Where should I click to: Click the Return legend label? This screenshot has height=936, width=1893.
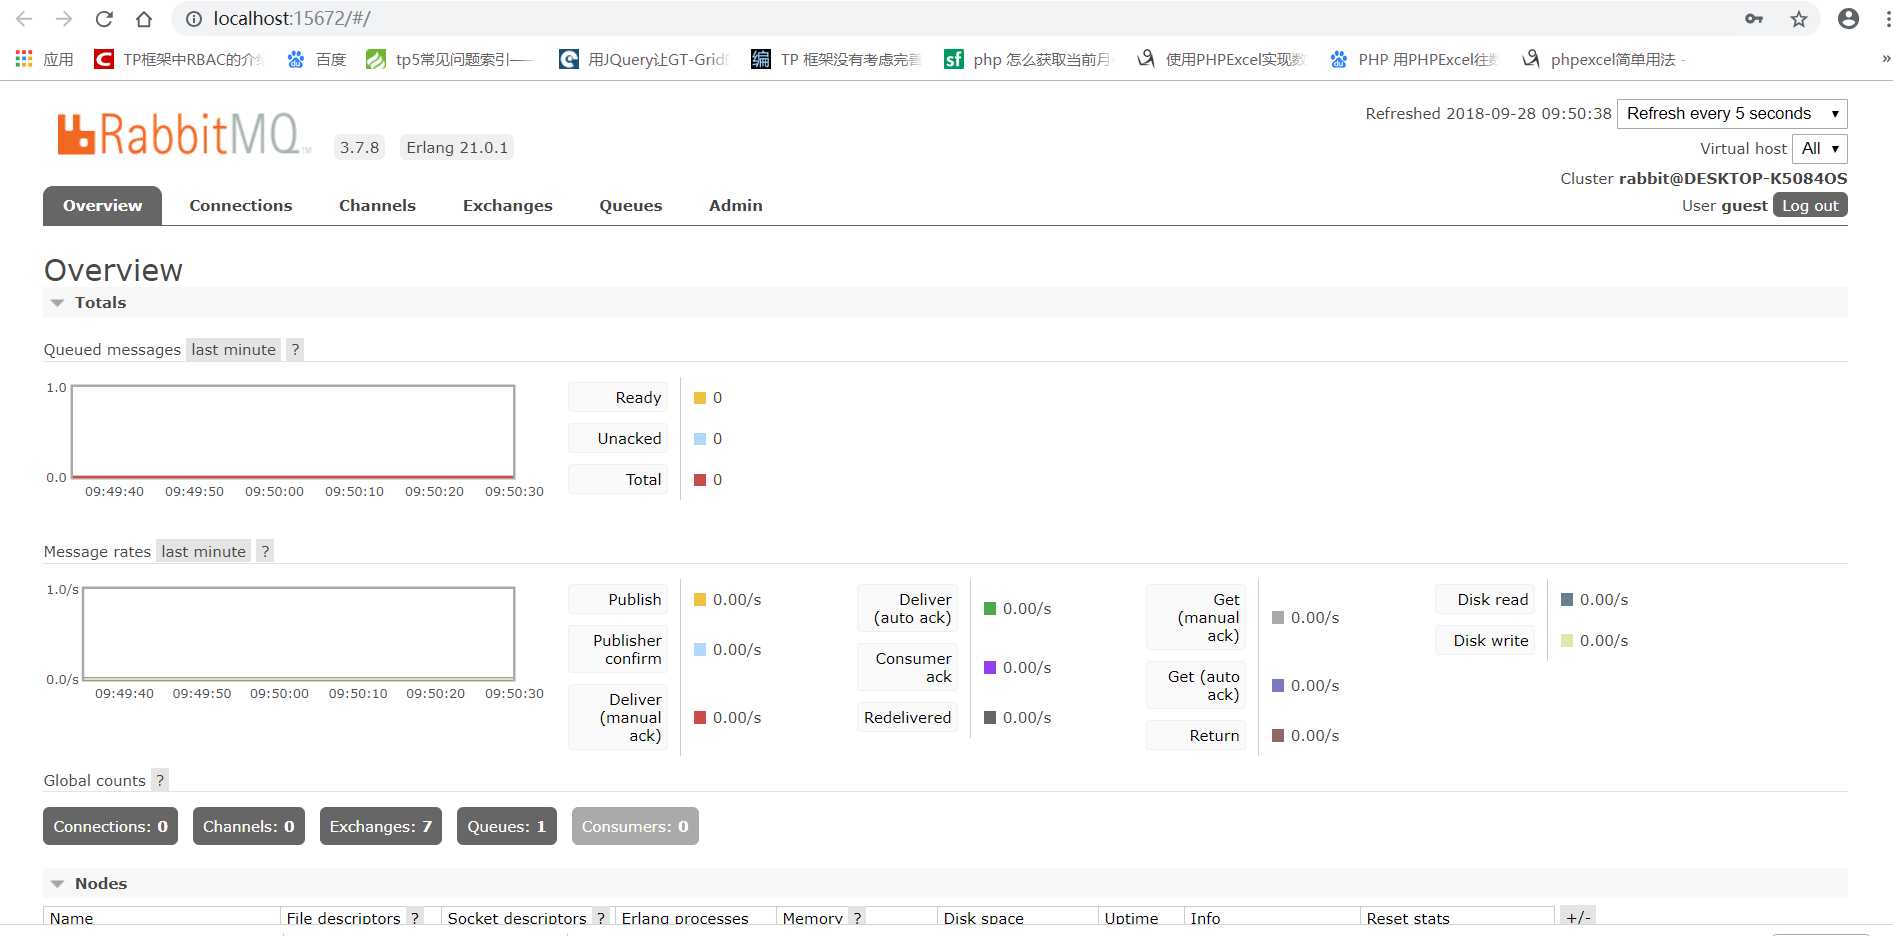(x=1196, y=735)
